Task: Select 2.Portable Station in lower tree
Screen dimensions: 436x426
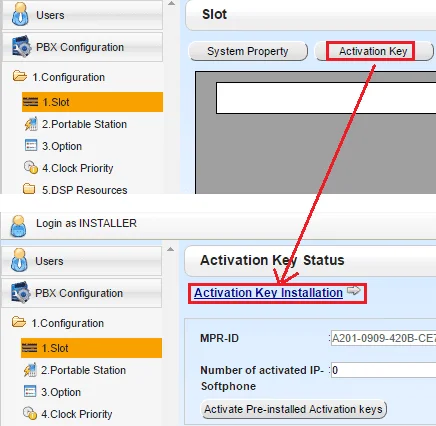Action: 83,370
